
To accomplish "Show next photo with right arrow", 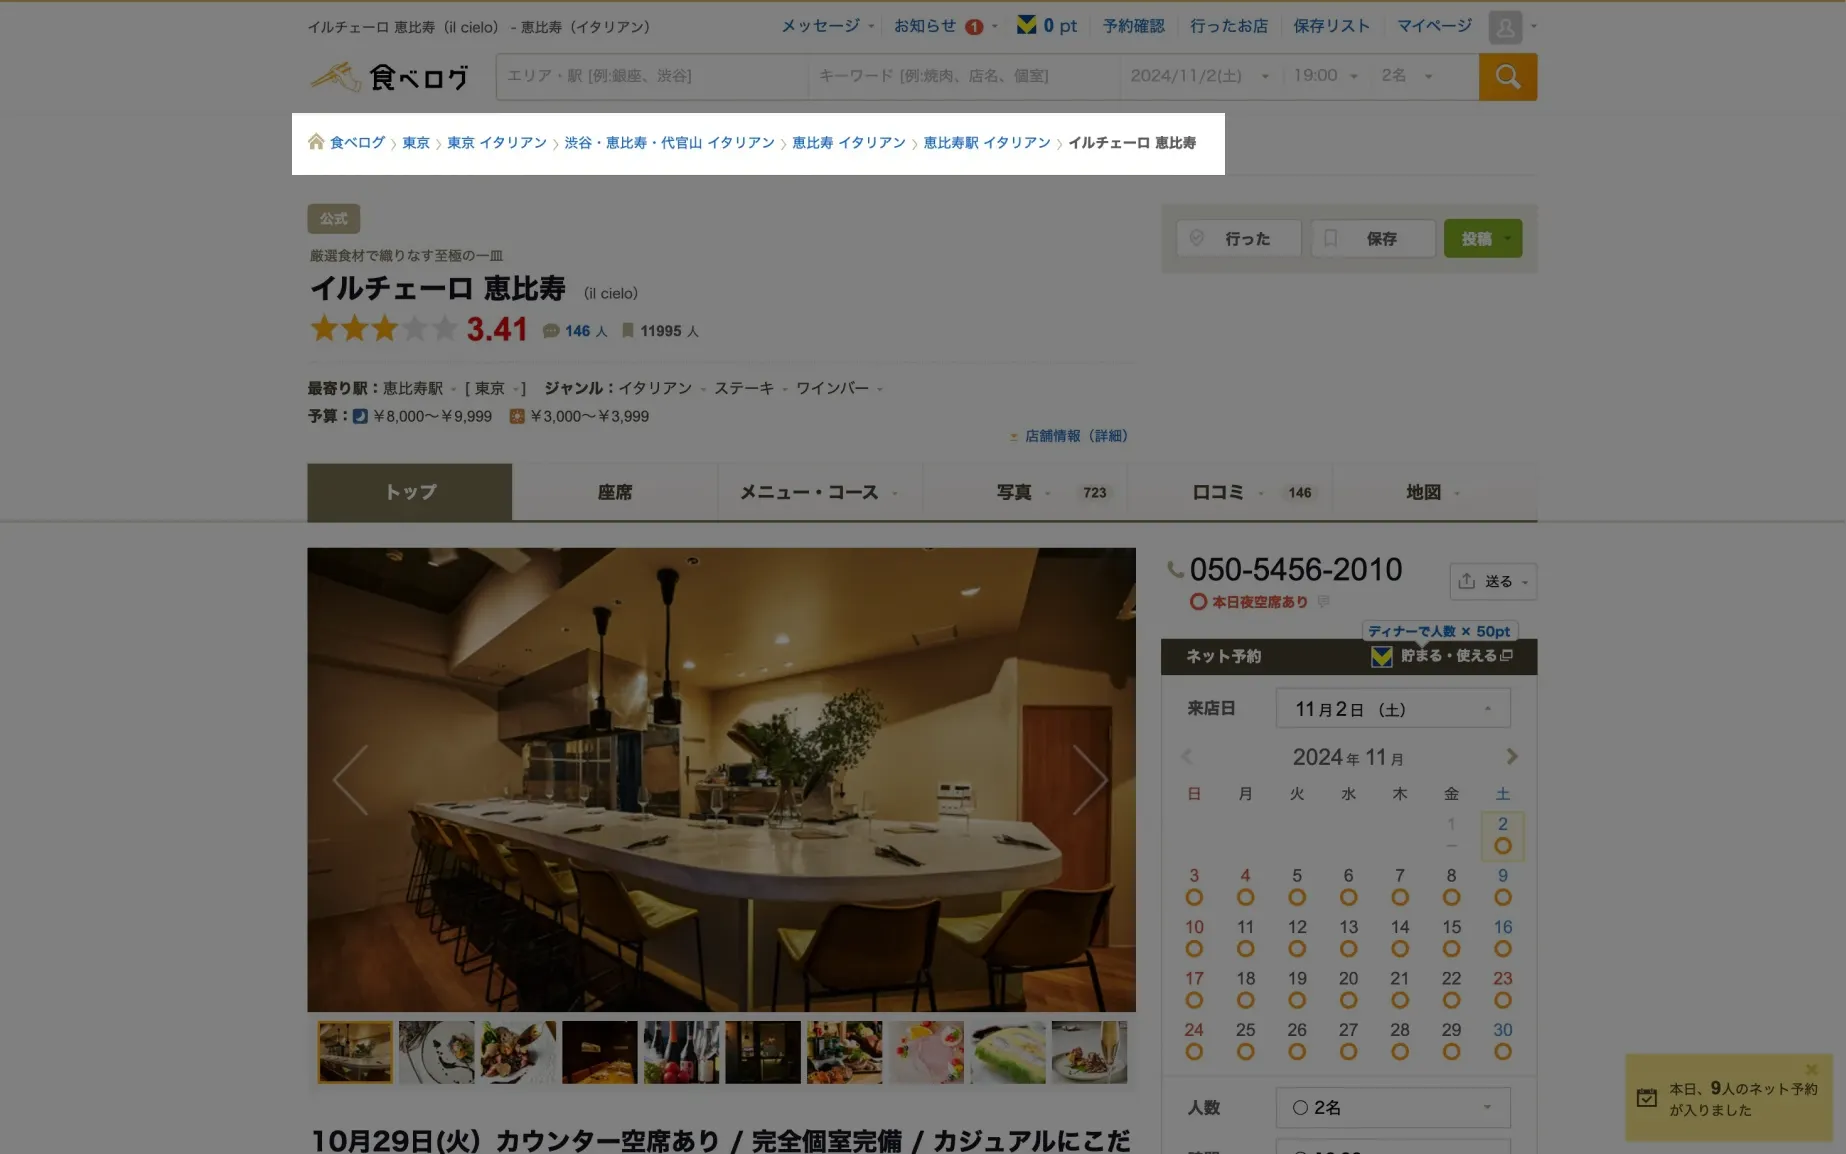I will 1089,780.
